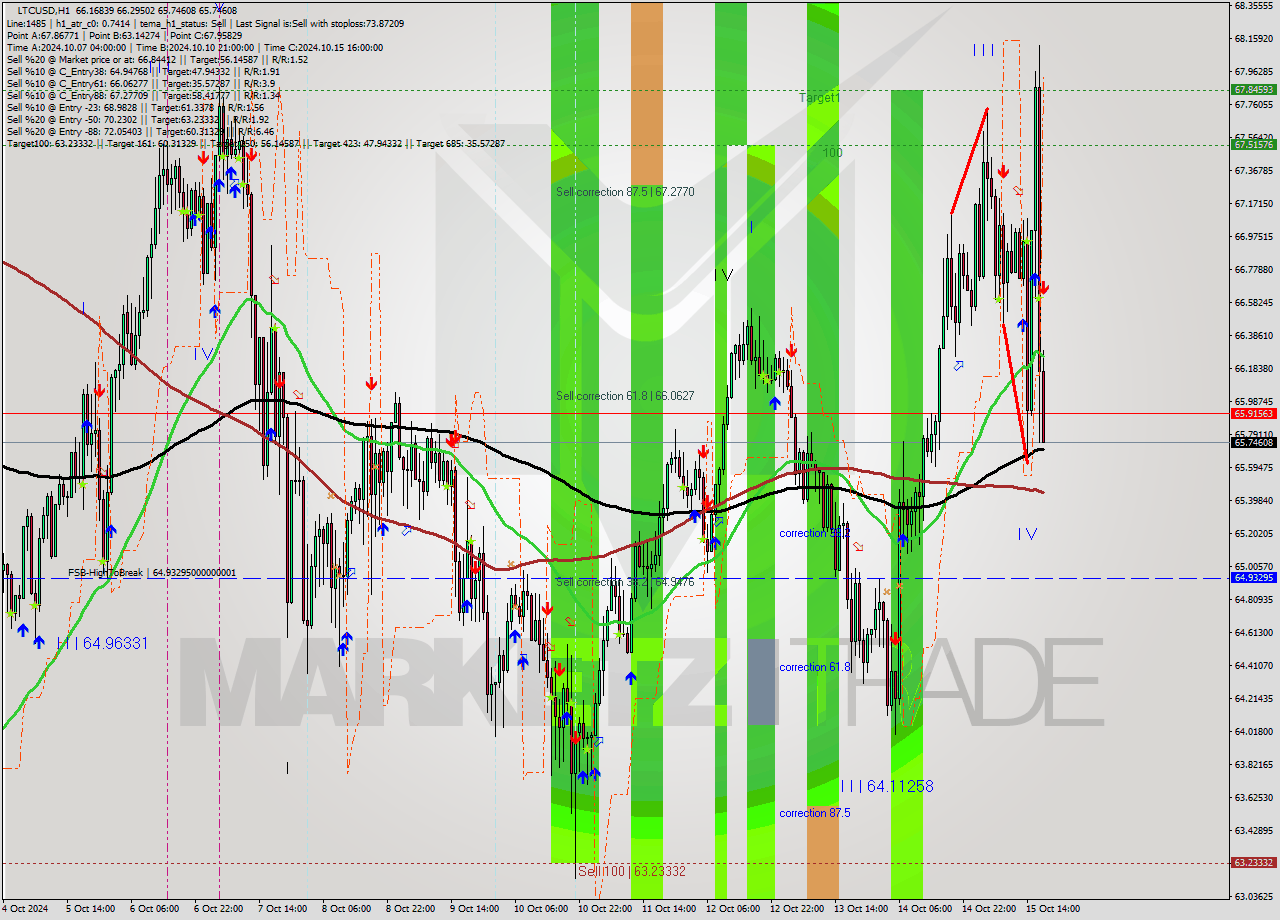
Task: Click the blue 'correction 87.5' label
Action: (x=815, y=813)
